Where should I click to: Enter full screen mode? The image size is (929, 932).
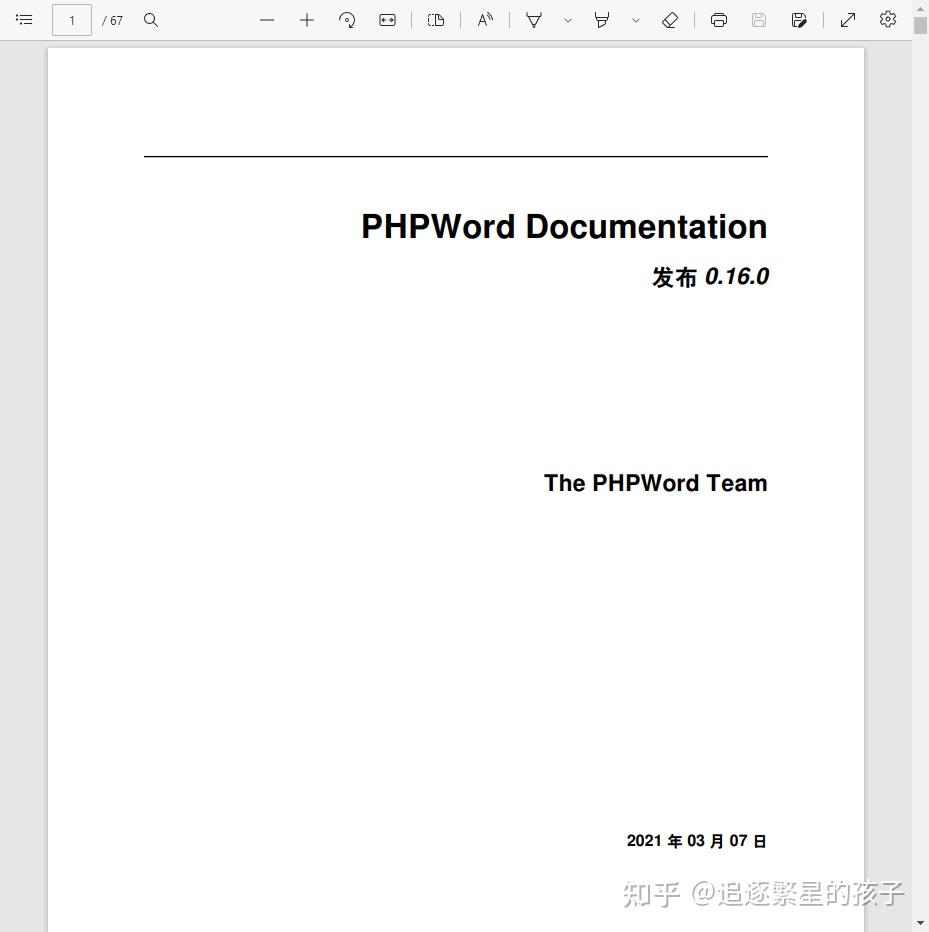pyautogui.click(x=848, y=20)
